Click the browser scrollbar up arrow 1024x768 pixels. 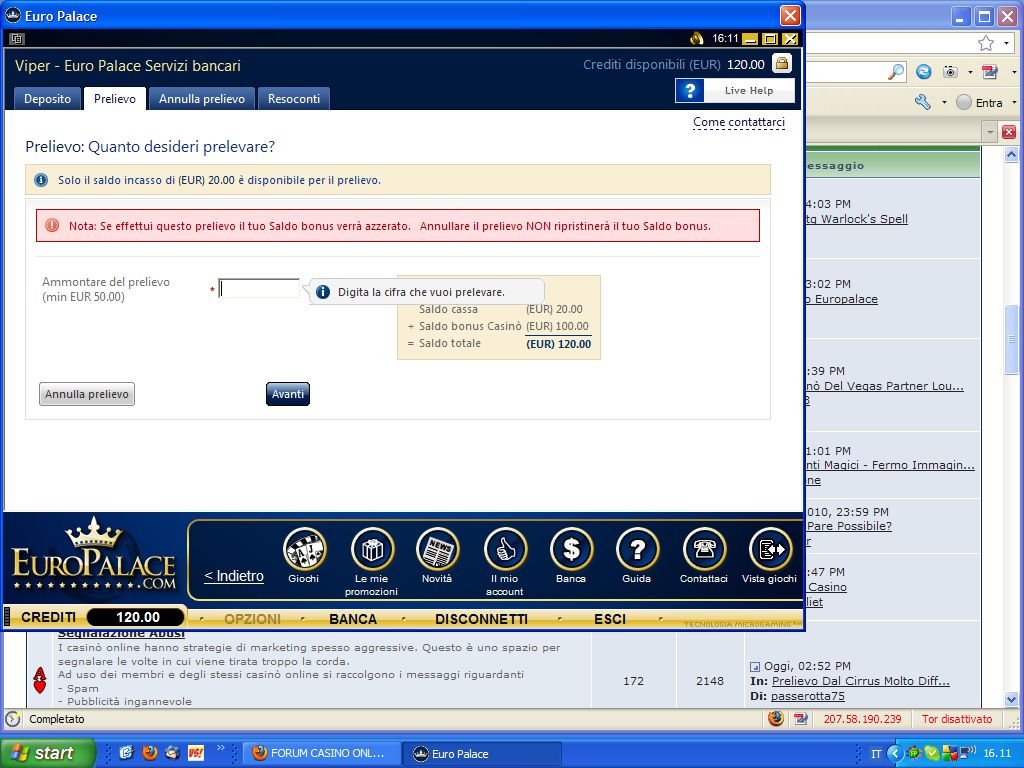click(1011, 154)
